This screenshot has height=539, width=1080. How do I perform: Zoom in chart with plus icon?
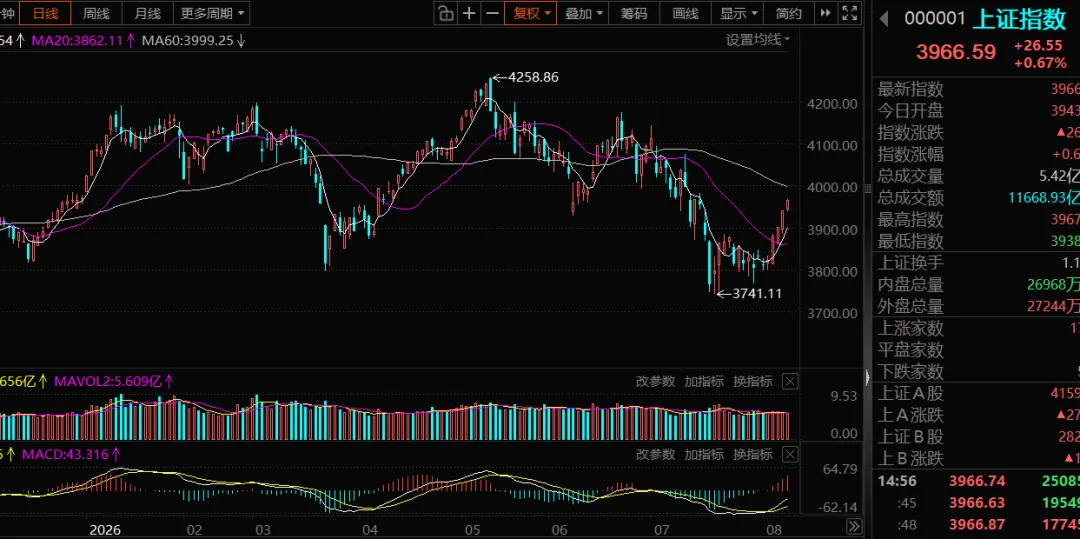[x=469, y=13]
